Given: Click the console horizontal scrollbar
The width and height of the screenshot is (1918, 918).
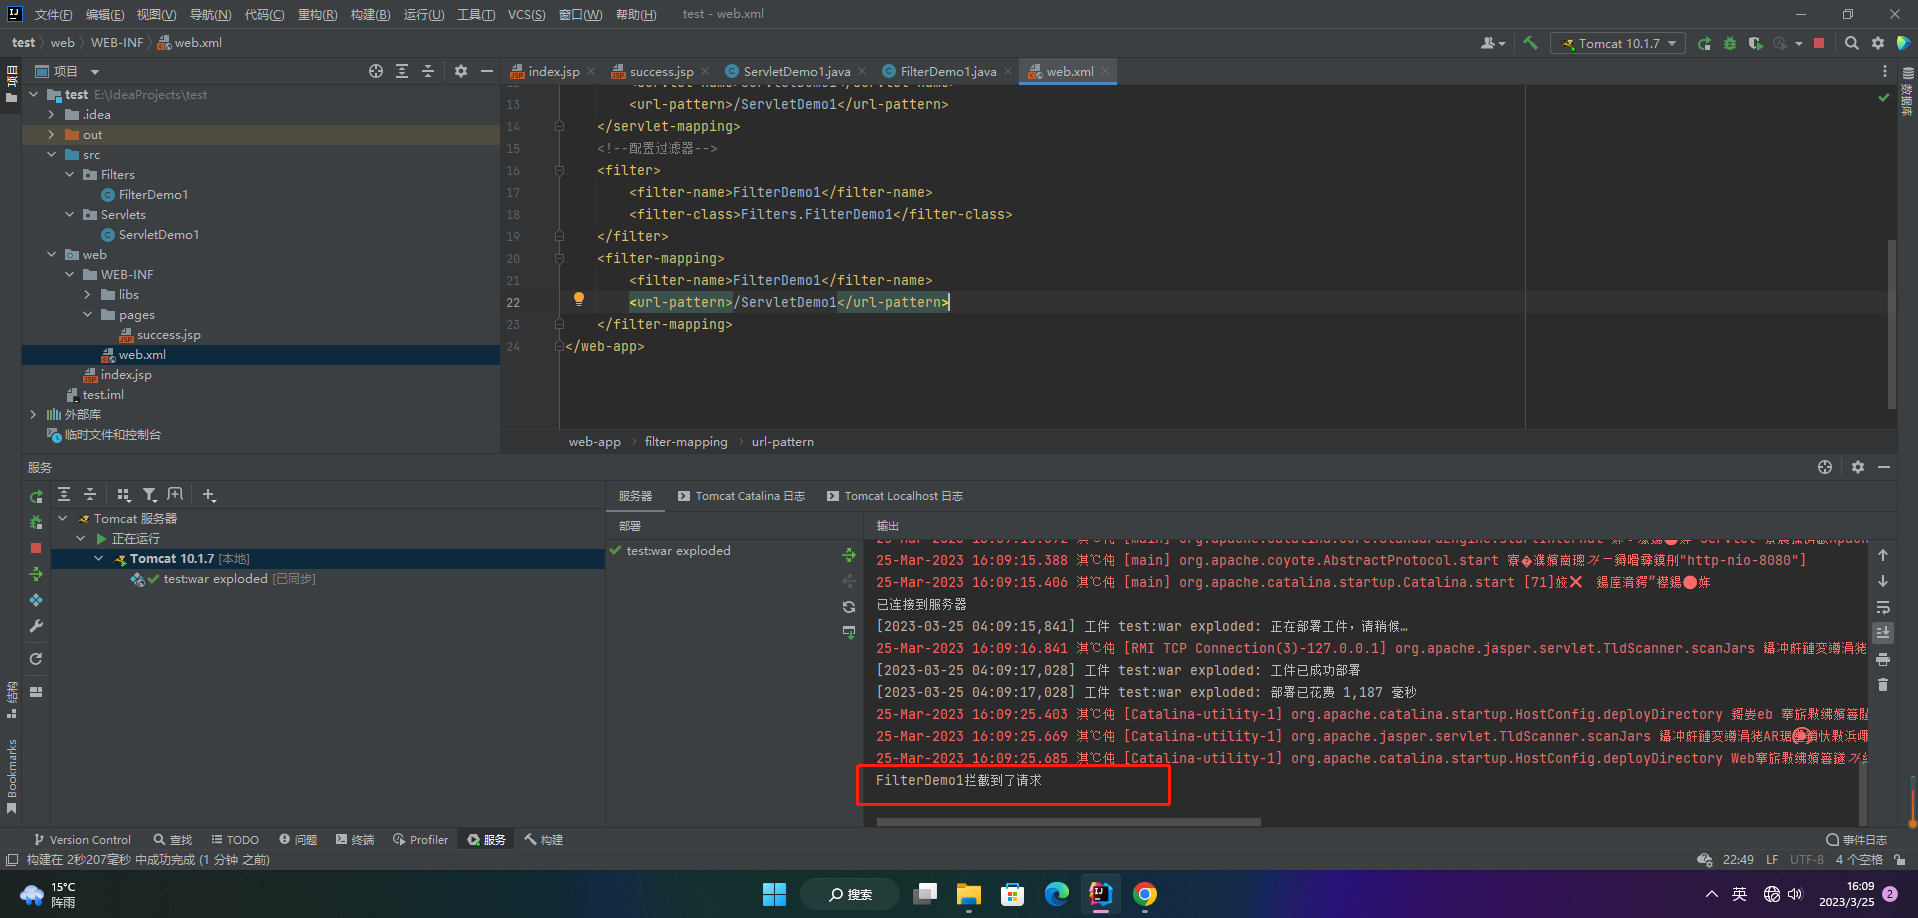Looking at the screenshot, I should (x=1068, y=822).
